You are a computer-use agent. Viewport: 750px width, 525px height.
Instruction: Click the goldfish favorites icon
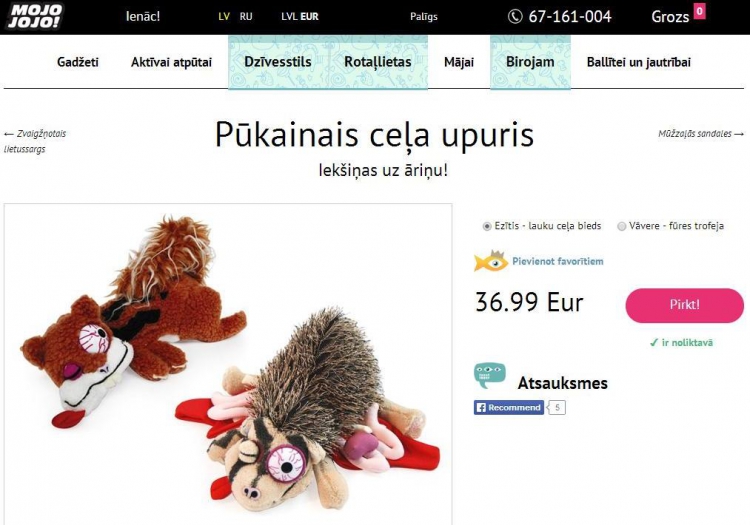[x=491, y=261]
